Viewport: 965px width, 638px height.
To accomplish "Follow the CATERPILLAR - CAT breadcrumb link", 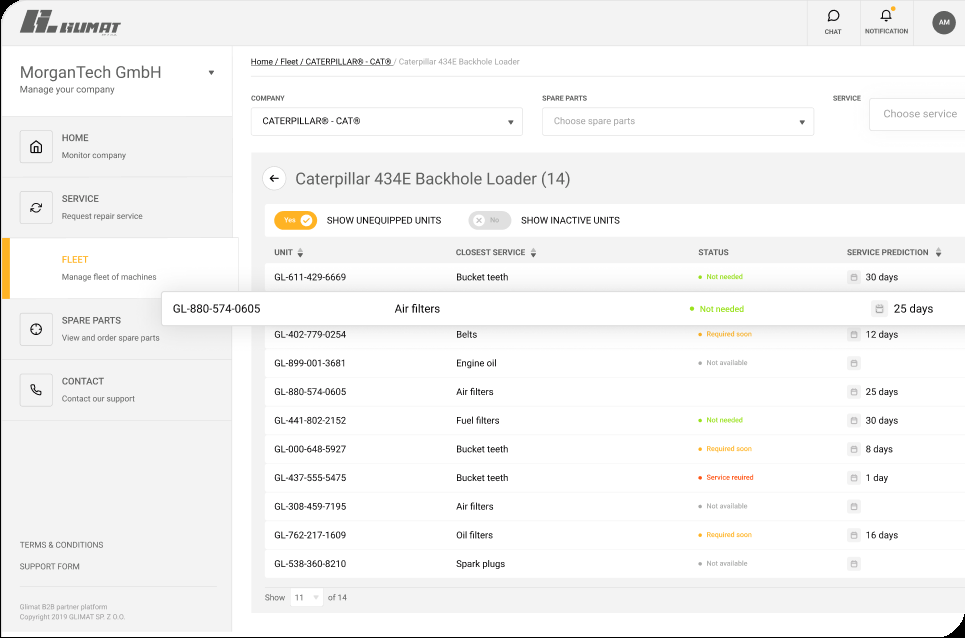I will pos(348,62).
